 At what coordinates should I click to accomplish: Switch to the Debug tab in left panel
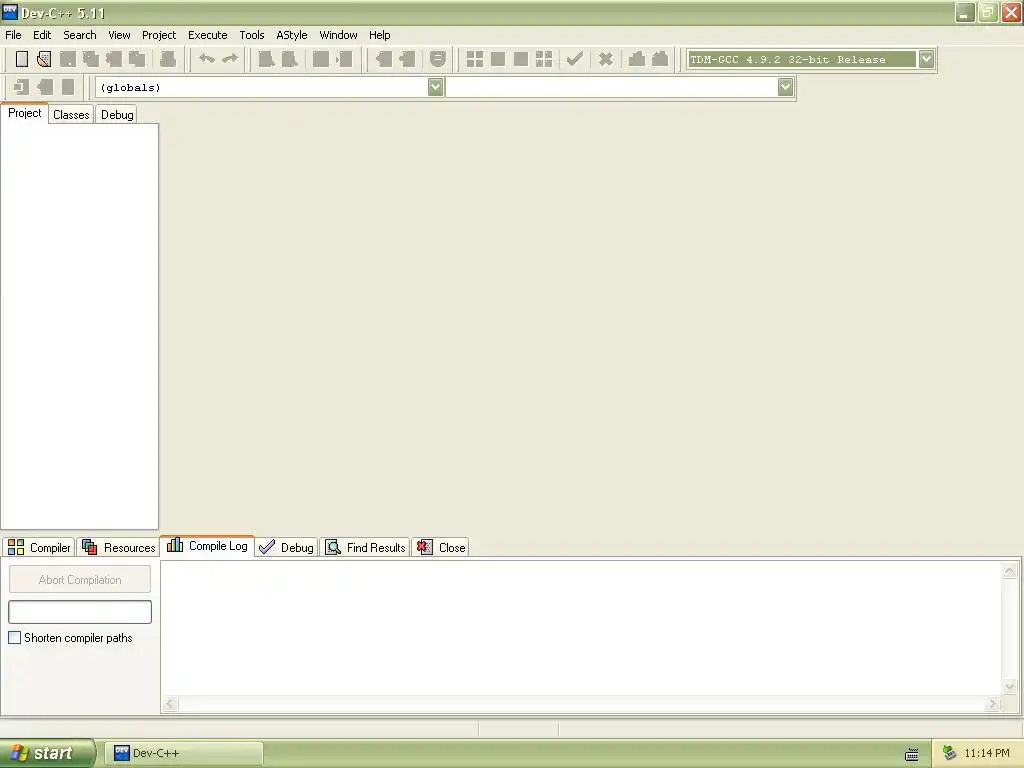click(117, 115)
